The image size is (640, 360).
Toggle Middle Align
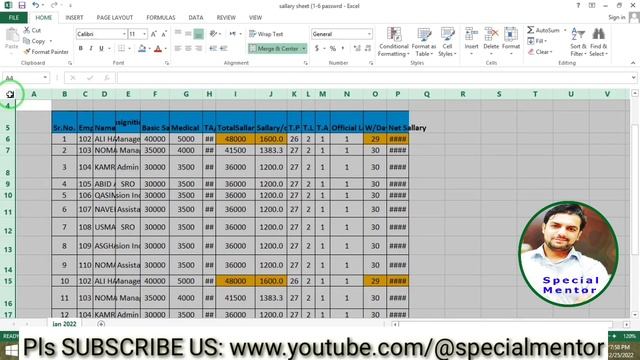188,34
